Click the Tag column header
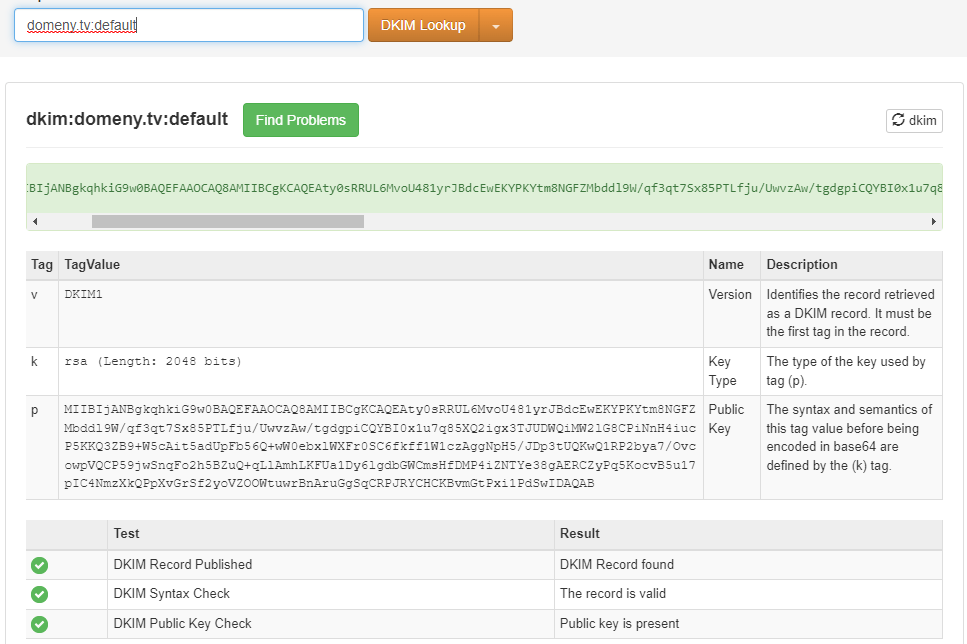This screenshot has height=644, width=967. tap(42, 265)
